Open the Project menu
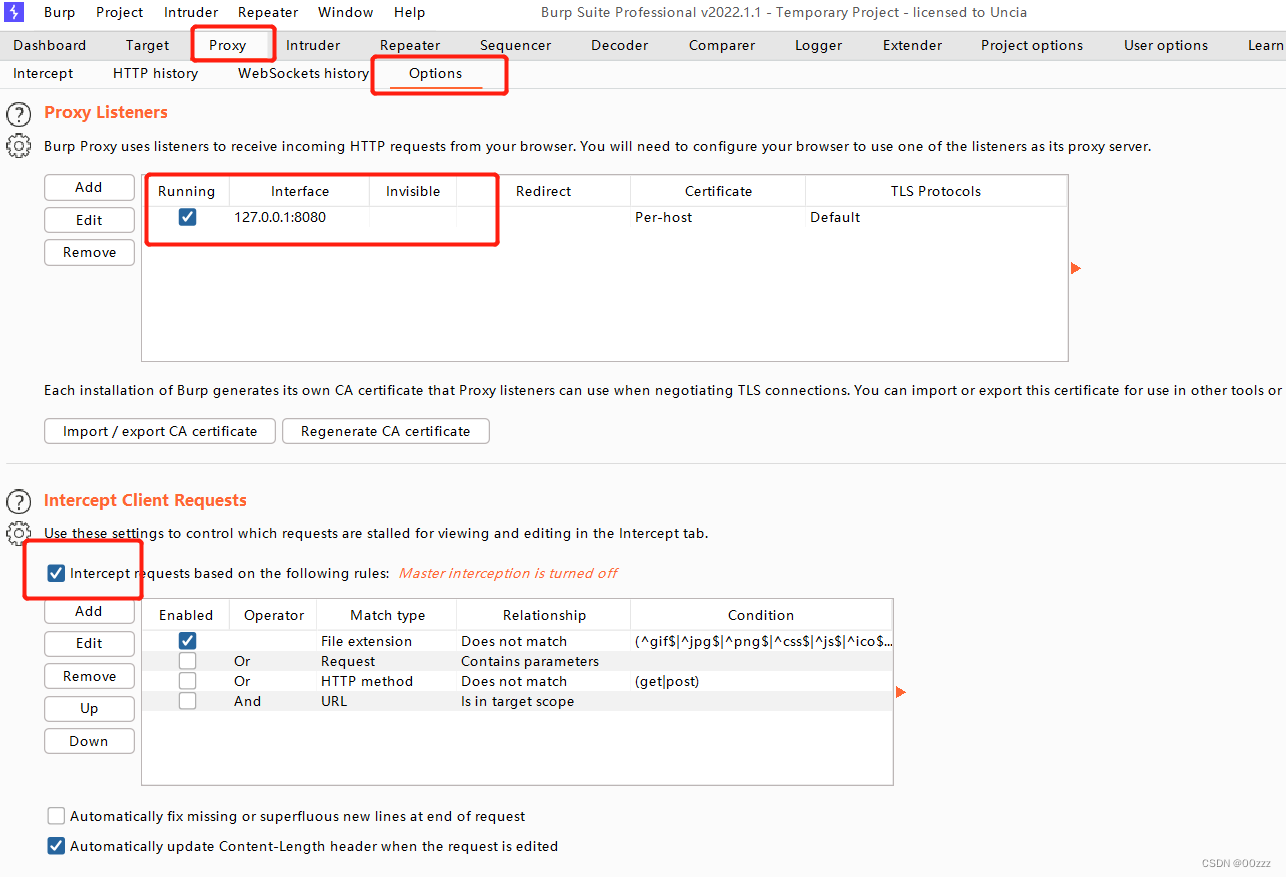Image resolution: width=1286 pixels, height=877 pixels. click(x=120, y=12)
